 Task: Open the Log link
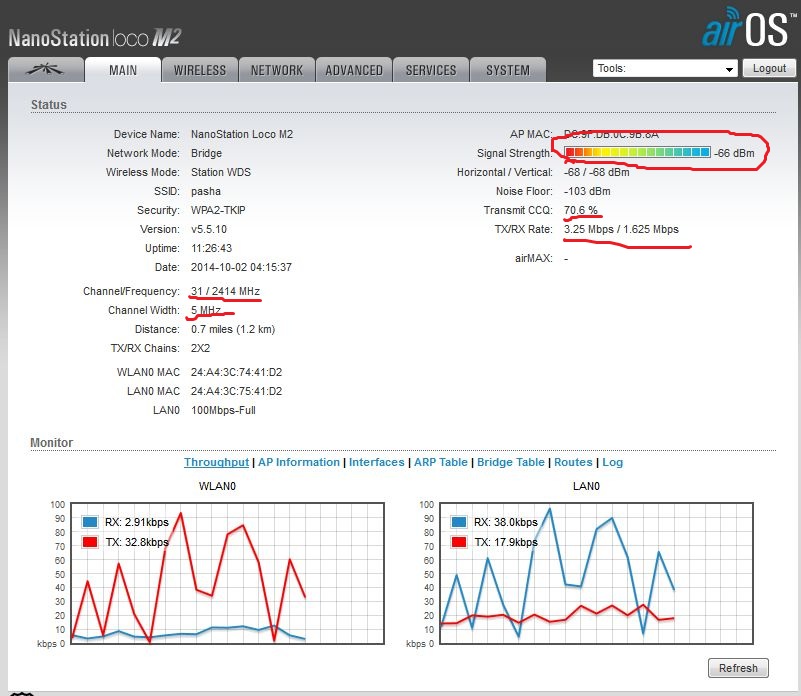(x=612, y=462)
